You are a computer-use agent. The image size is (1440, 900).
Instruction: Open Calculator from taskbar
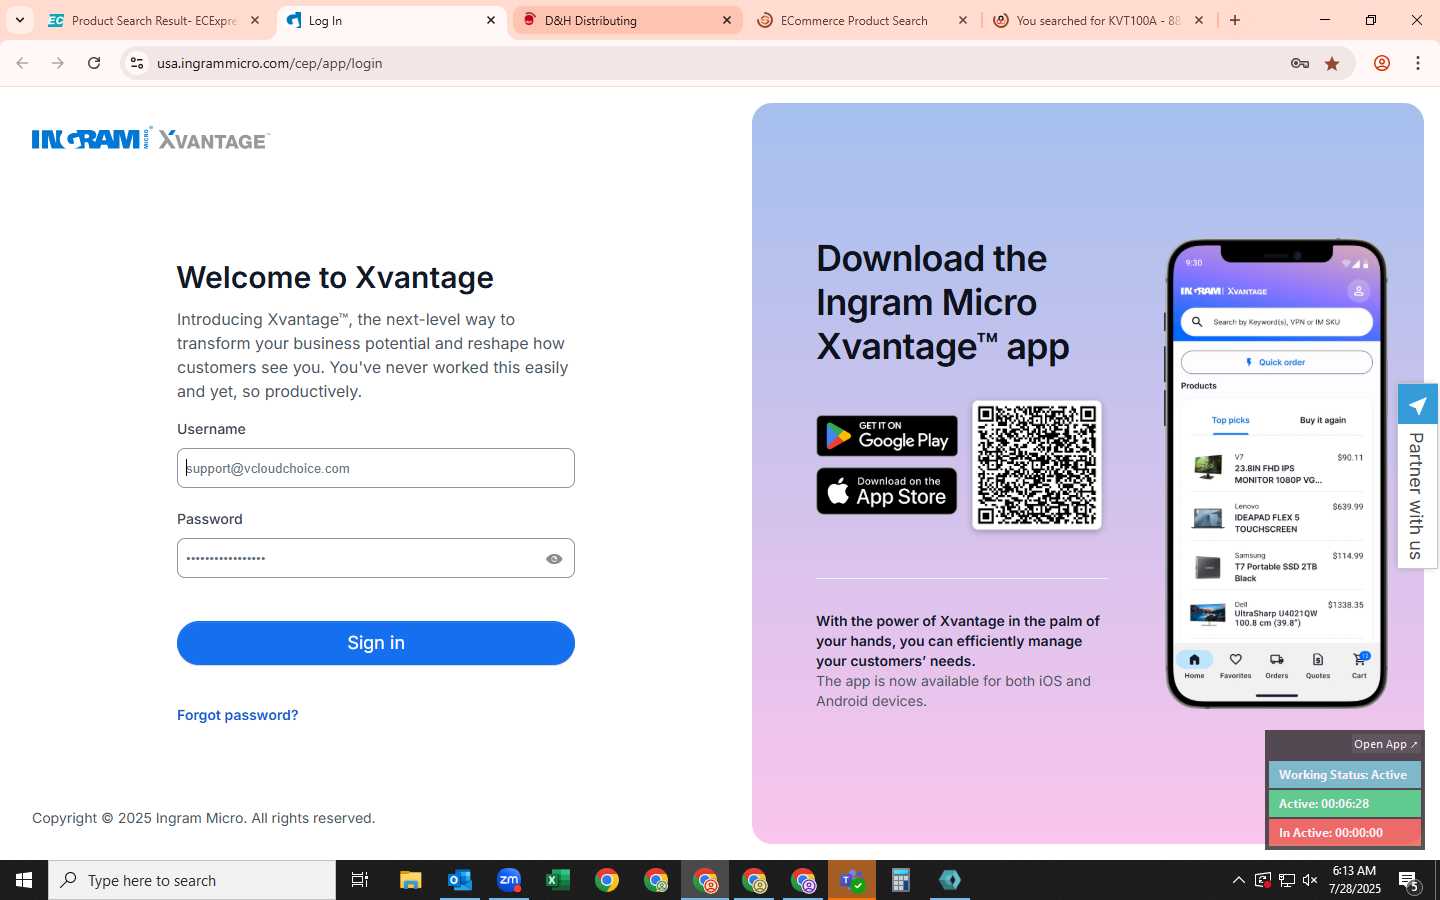[901, 880]
